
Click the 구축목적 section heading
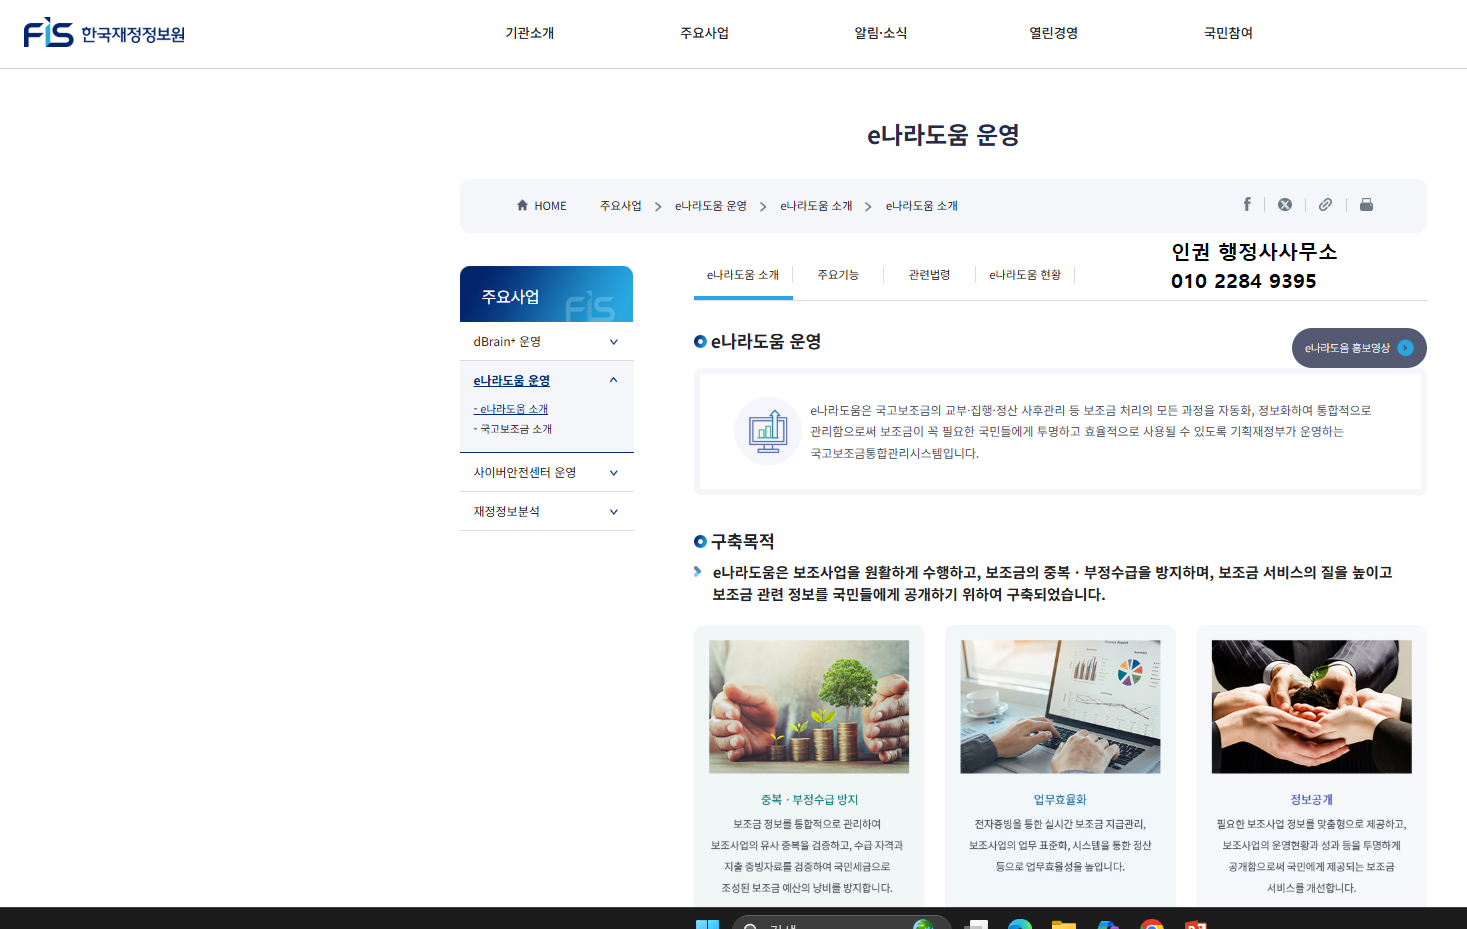742,542
